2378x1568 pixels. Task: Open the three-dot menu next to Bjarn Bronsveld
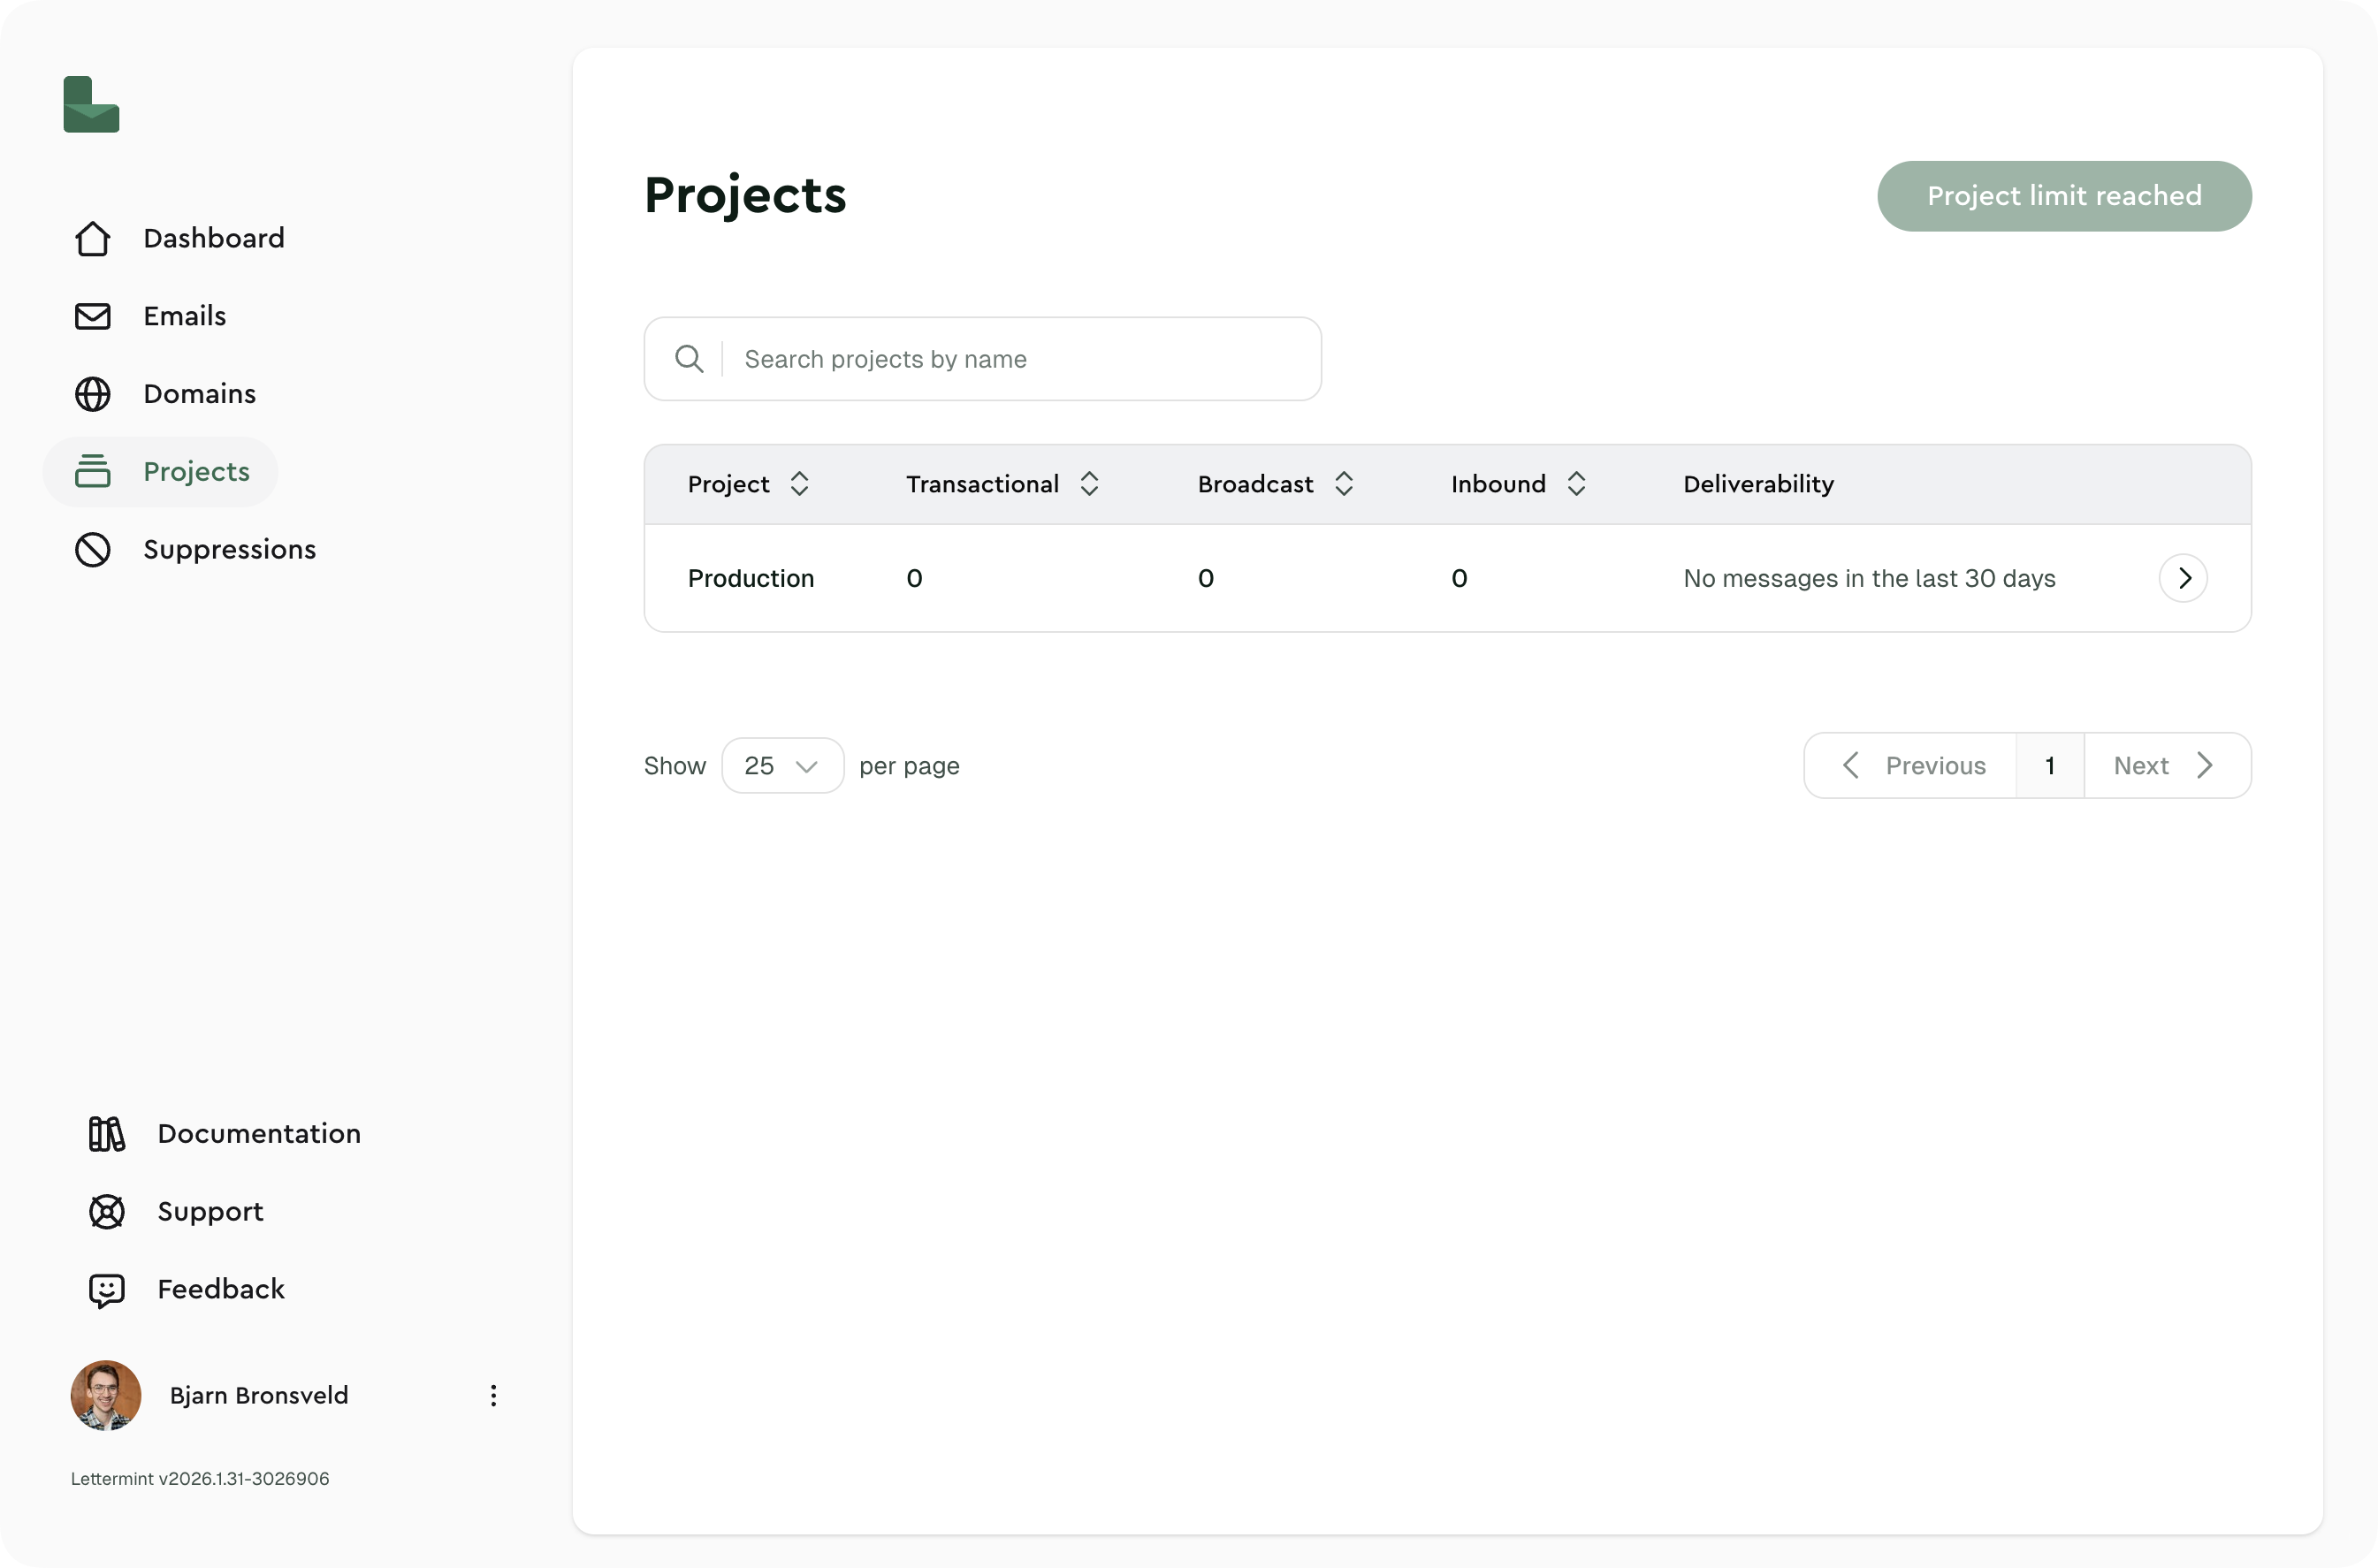[493, 1395]
